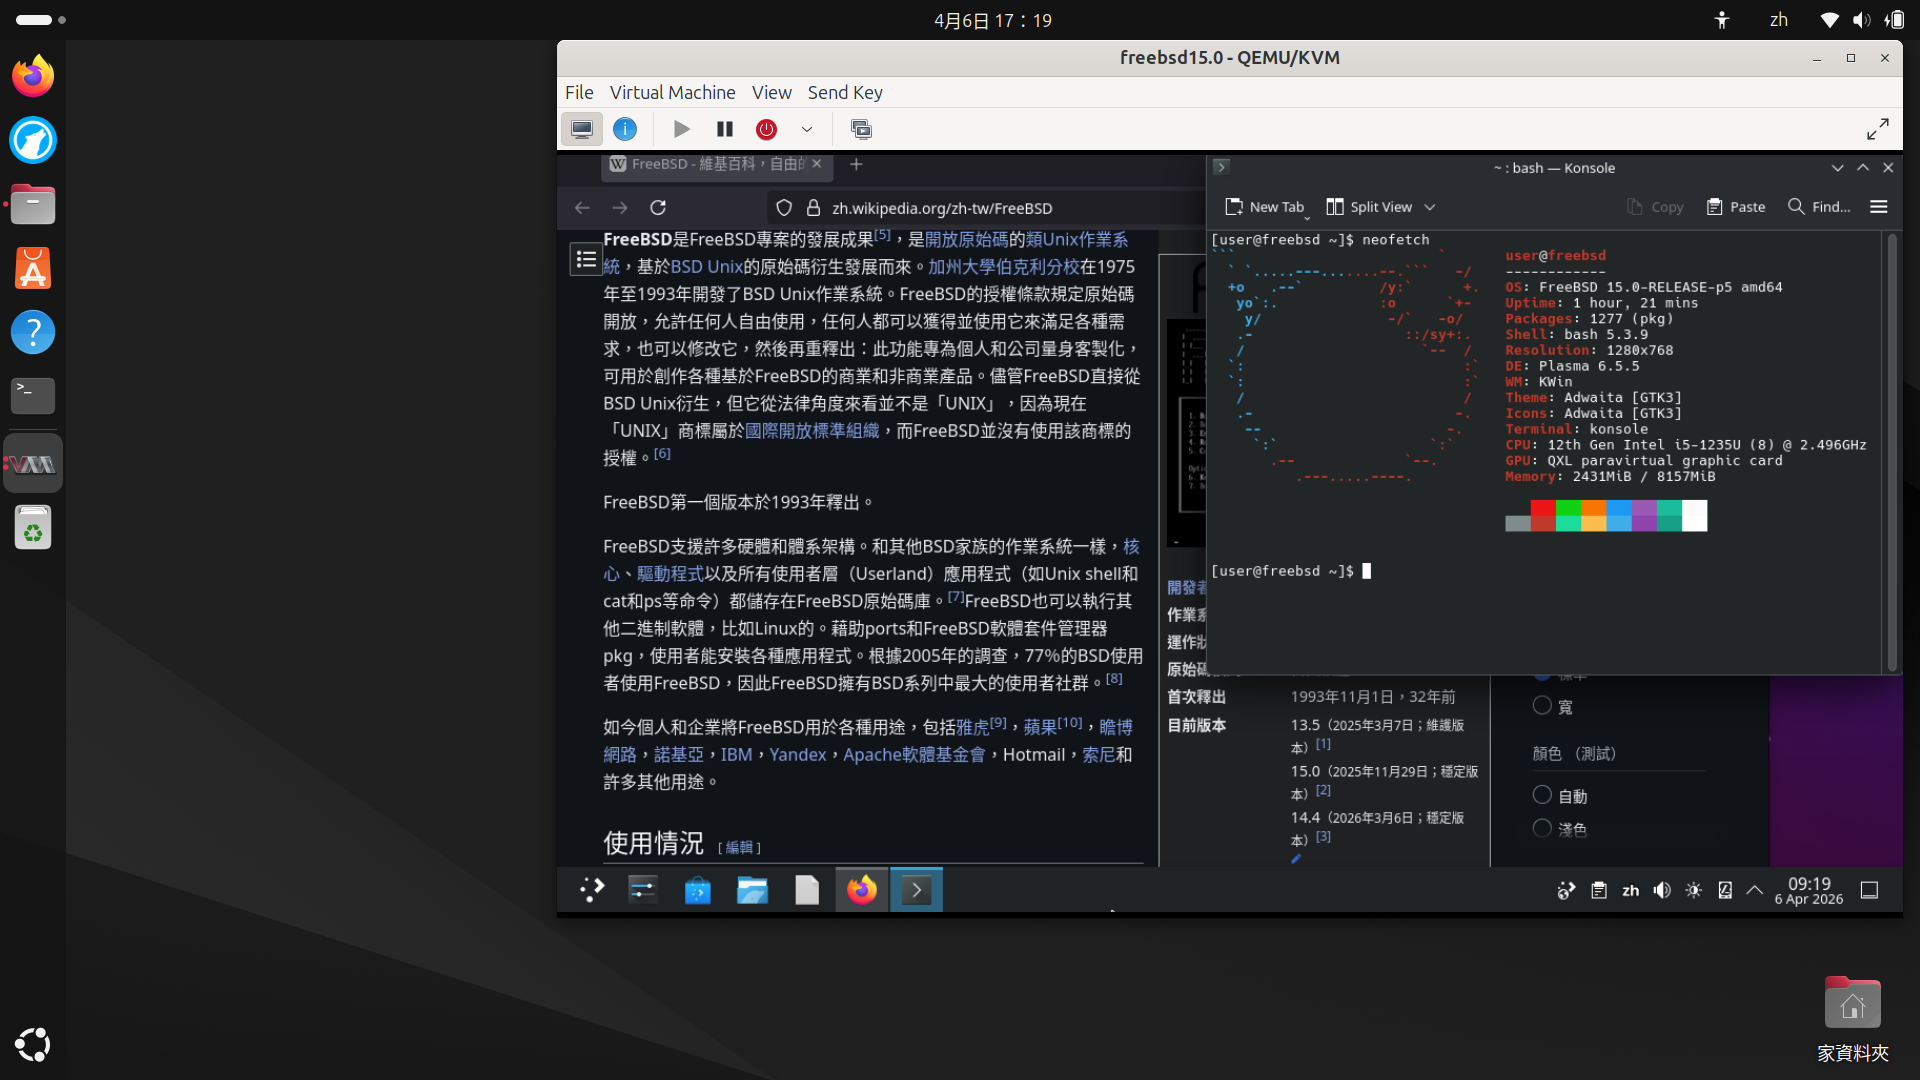The width and height of the screenshot is (1920, 1080).
Task: Open virtual hardware details info icon
Action: coord(625,129)
